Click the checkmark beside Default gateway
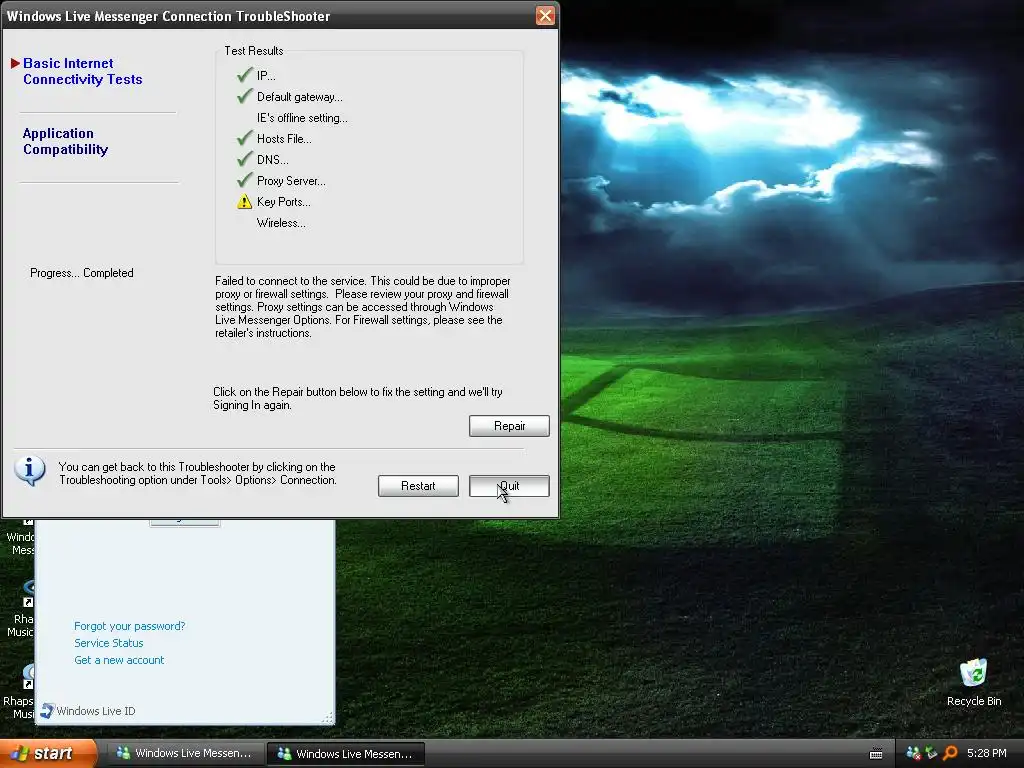 click(x=245, y=97)
